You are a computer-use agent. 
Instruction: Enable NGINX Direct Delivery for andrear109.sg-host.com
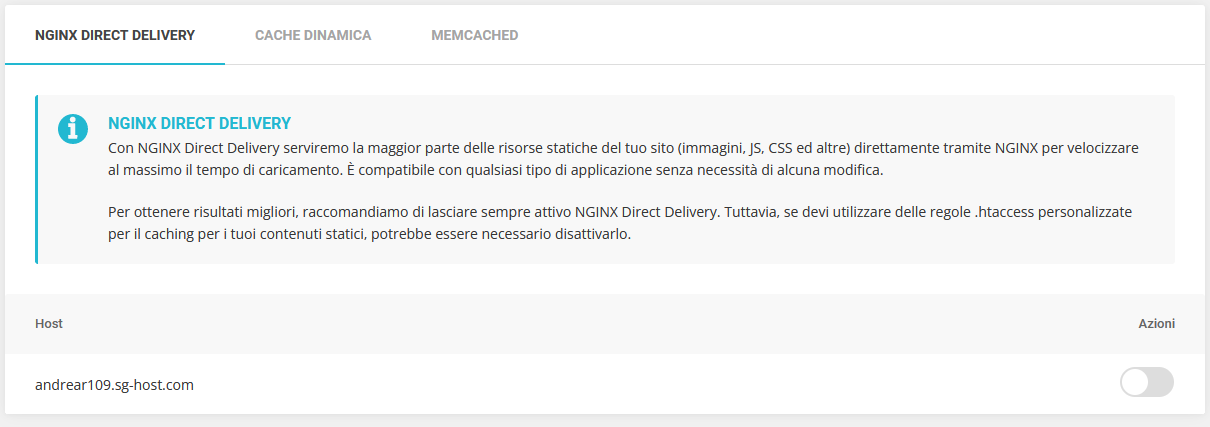pyautogui.click(x=1146, y=382)
